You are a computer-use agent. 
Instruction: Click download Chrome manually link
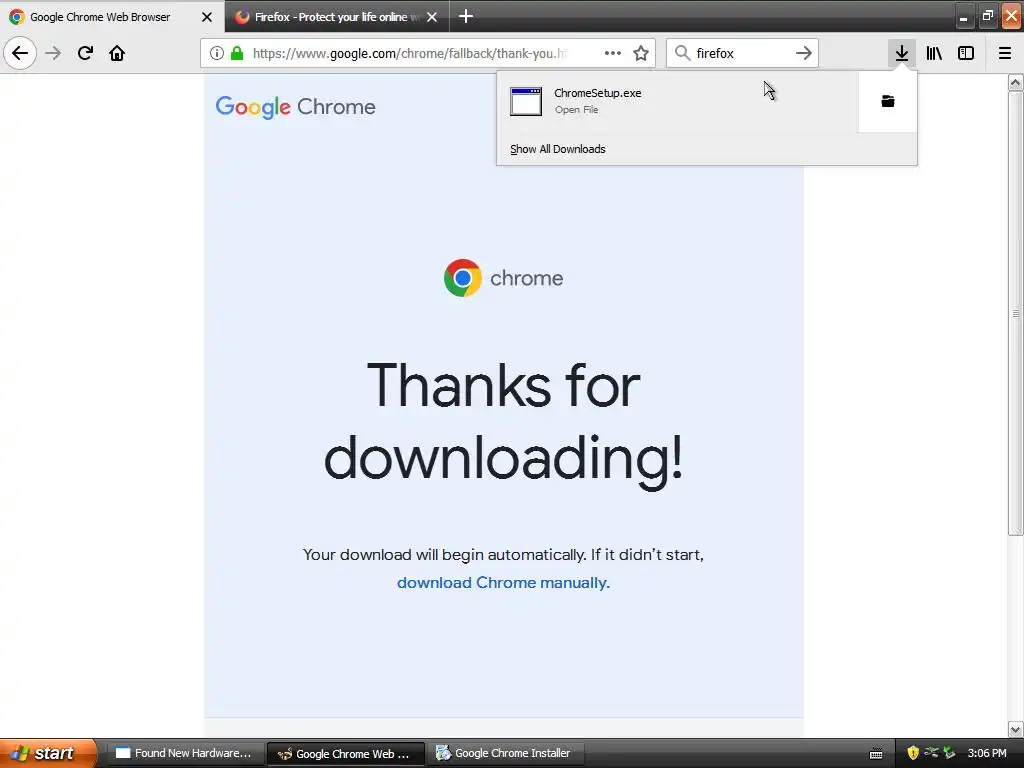coord(504,583)
